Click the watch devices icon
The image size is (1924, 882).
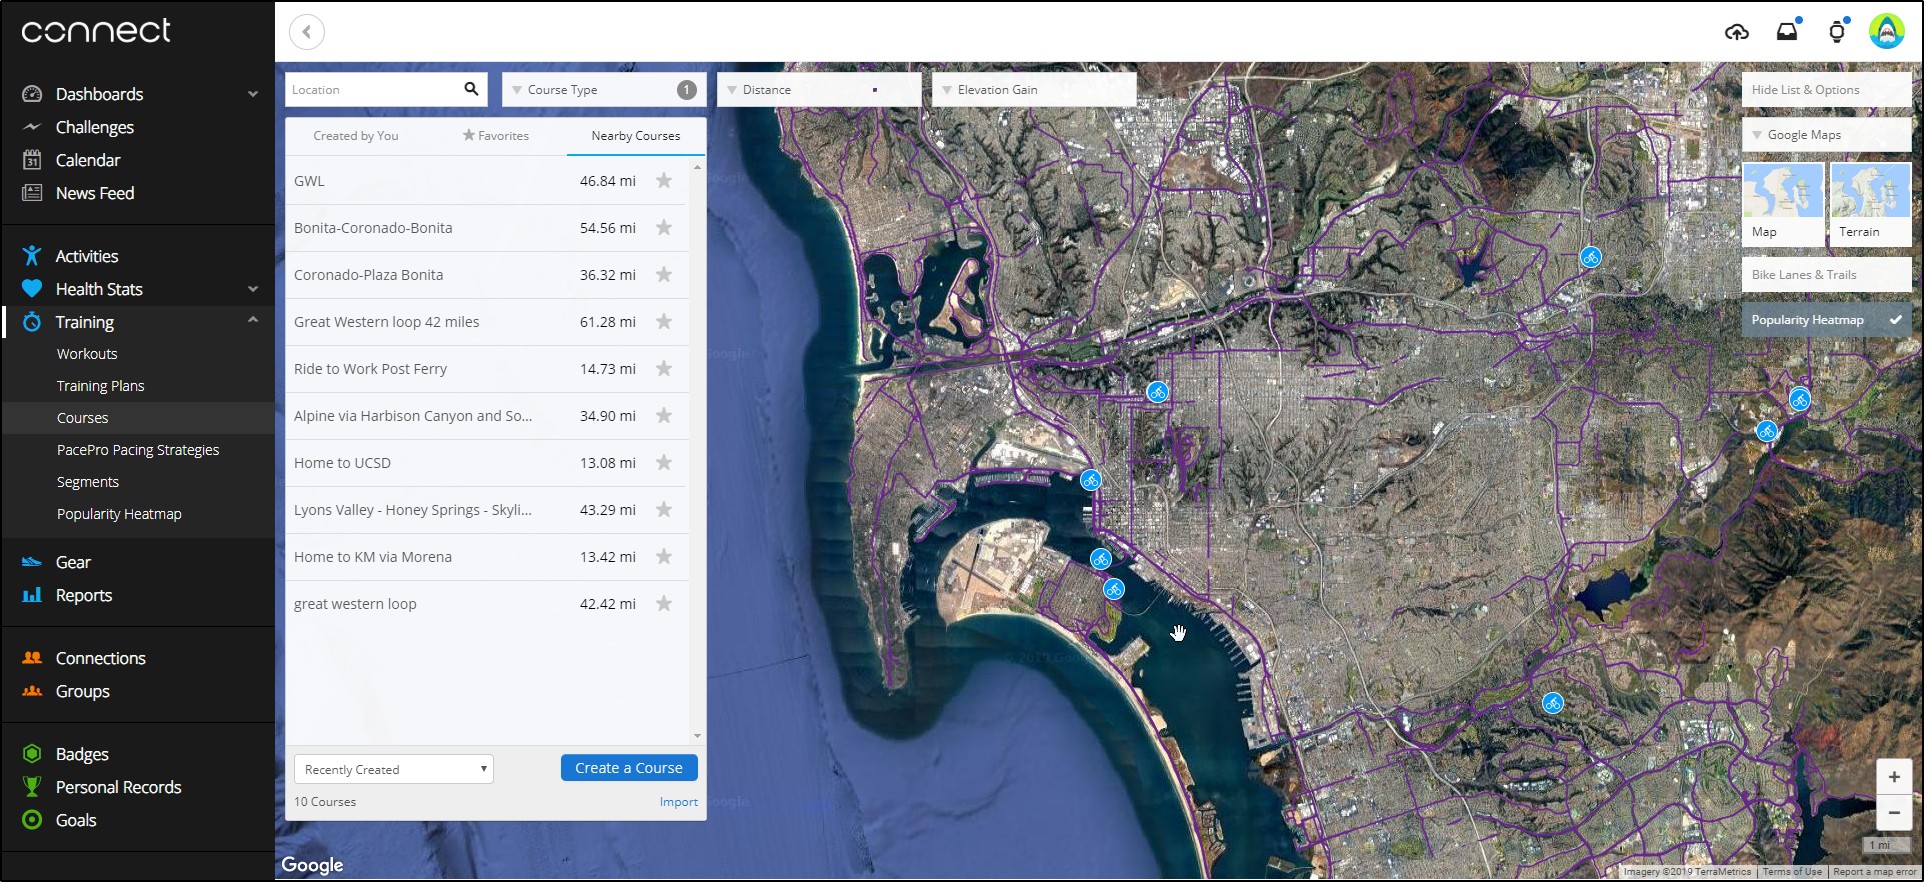pyautogui.click(x=1836, y=32)
